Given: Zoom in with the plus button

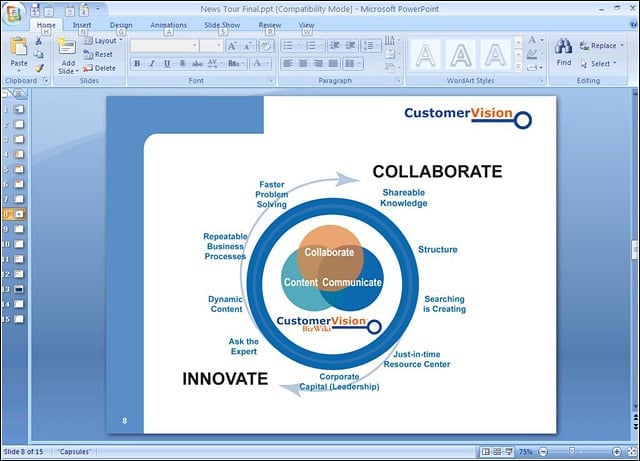Looking at the screenshot, I should point(617,452).
